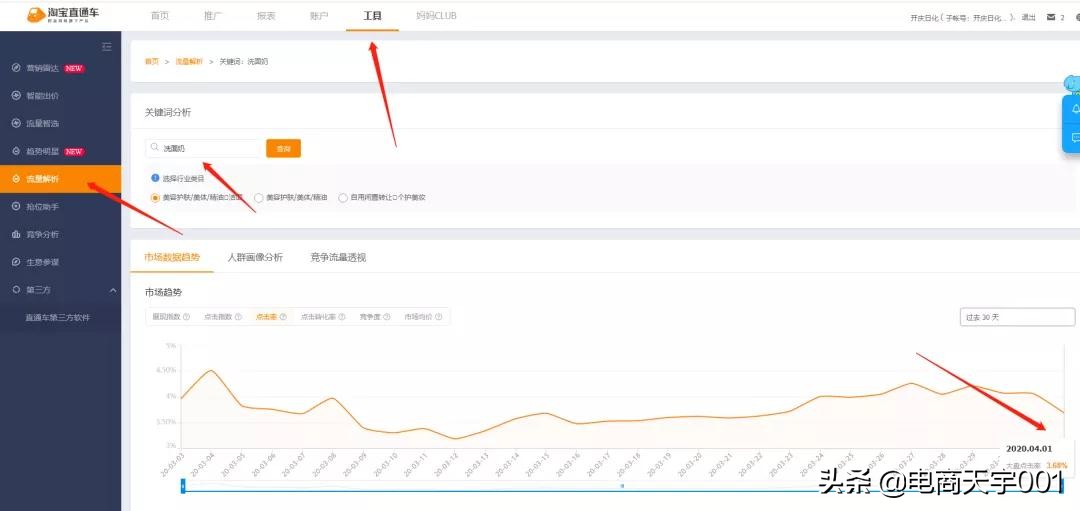Click the help icon next to 市场均价
1080x511 pixels.
(438, 317)
